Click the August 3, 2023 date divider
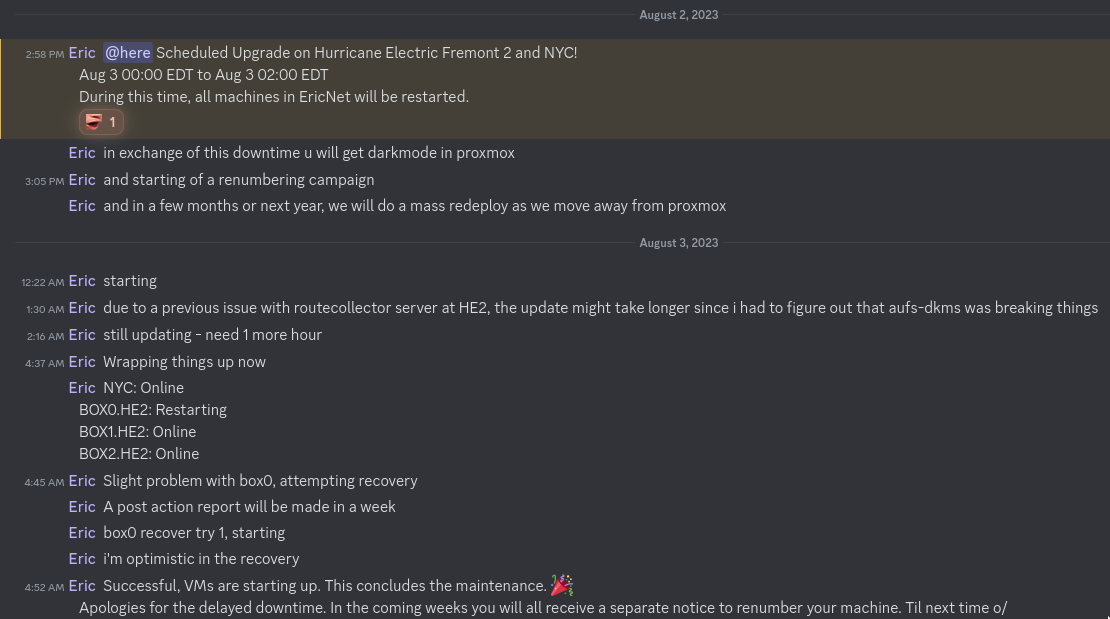Image resolution: width=1110 pixels, height=619 pixels. (679, 243)
